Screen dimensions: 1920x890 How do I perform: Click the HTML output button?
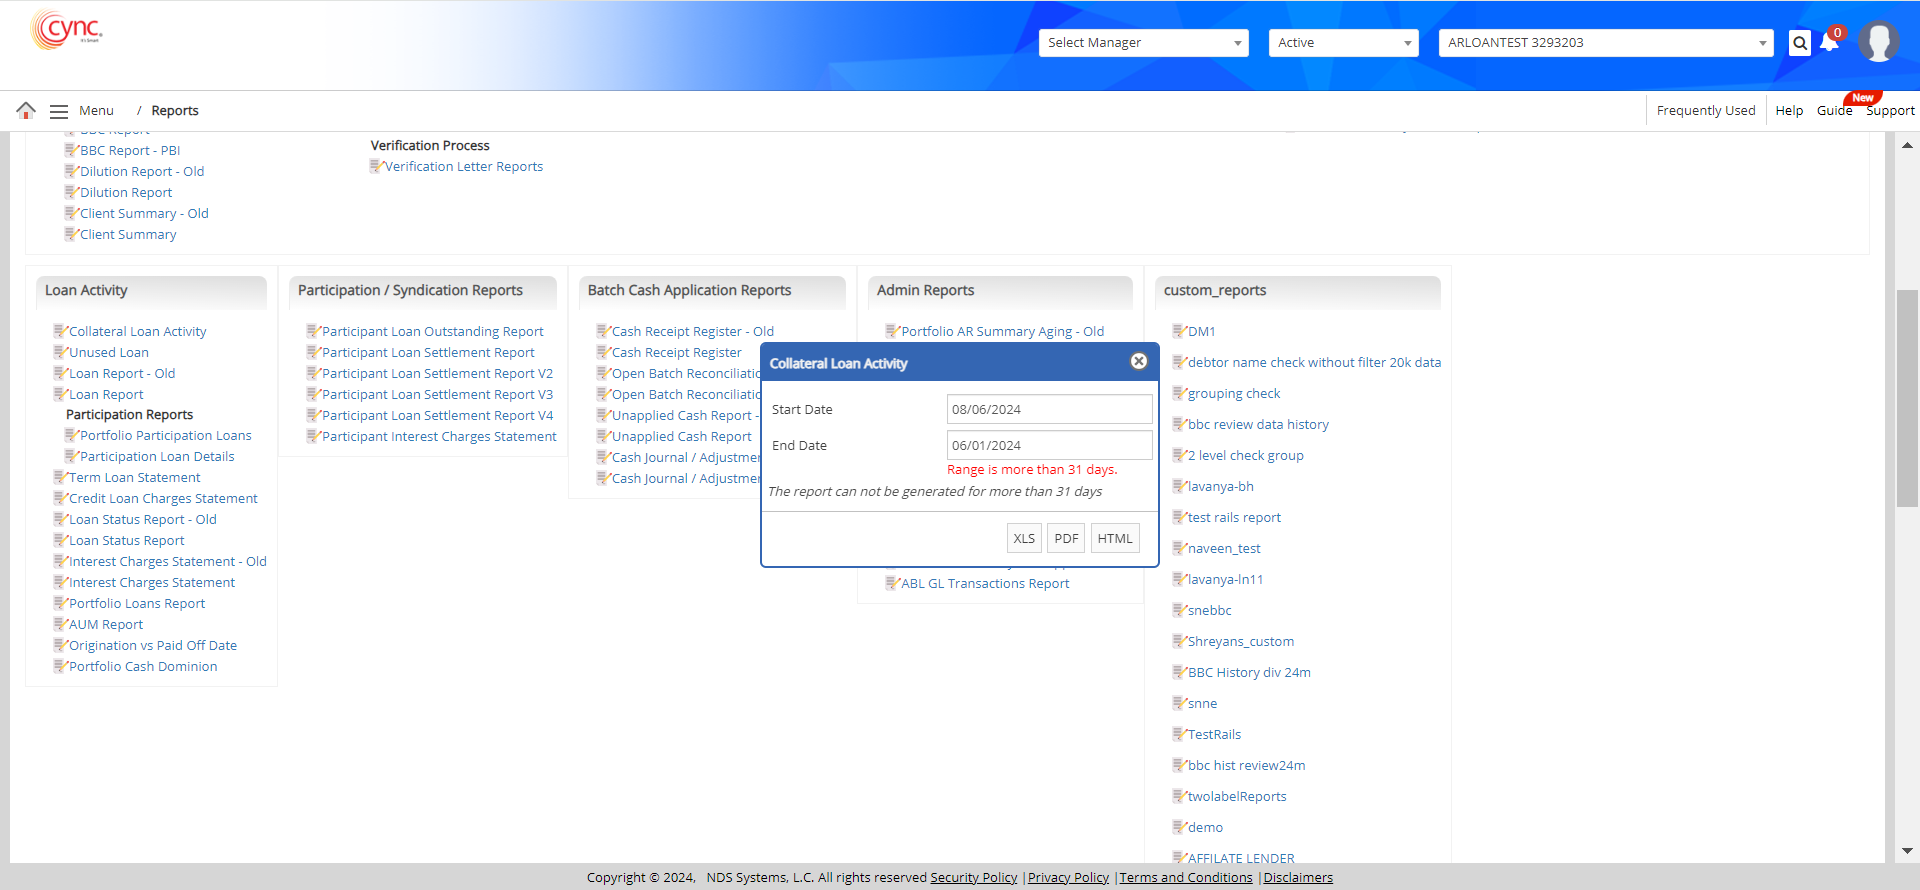pos(1115,538)
